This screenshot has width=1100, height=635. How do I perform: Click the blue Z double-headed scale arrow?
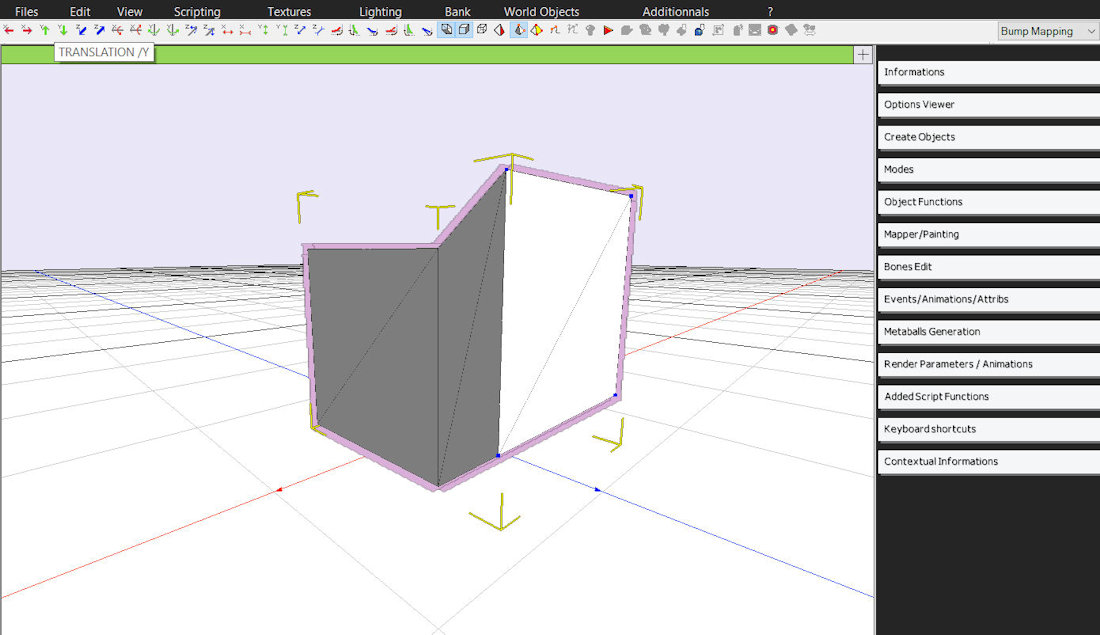pos(300,30)
